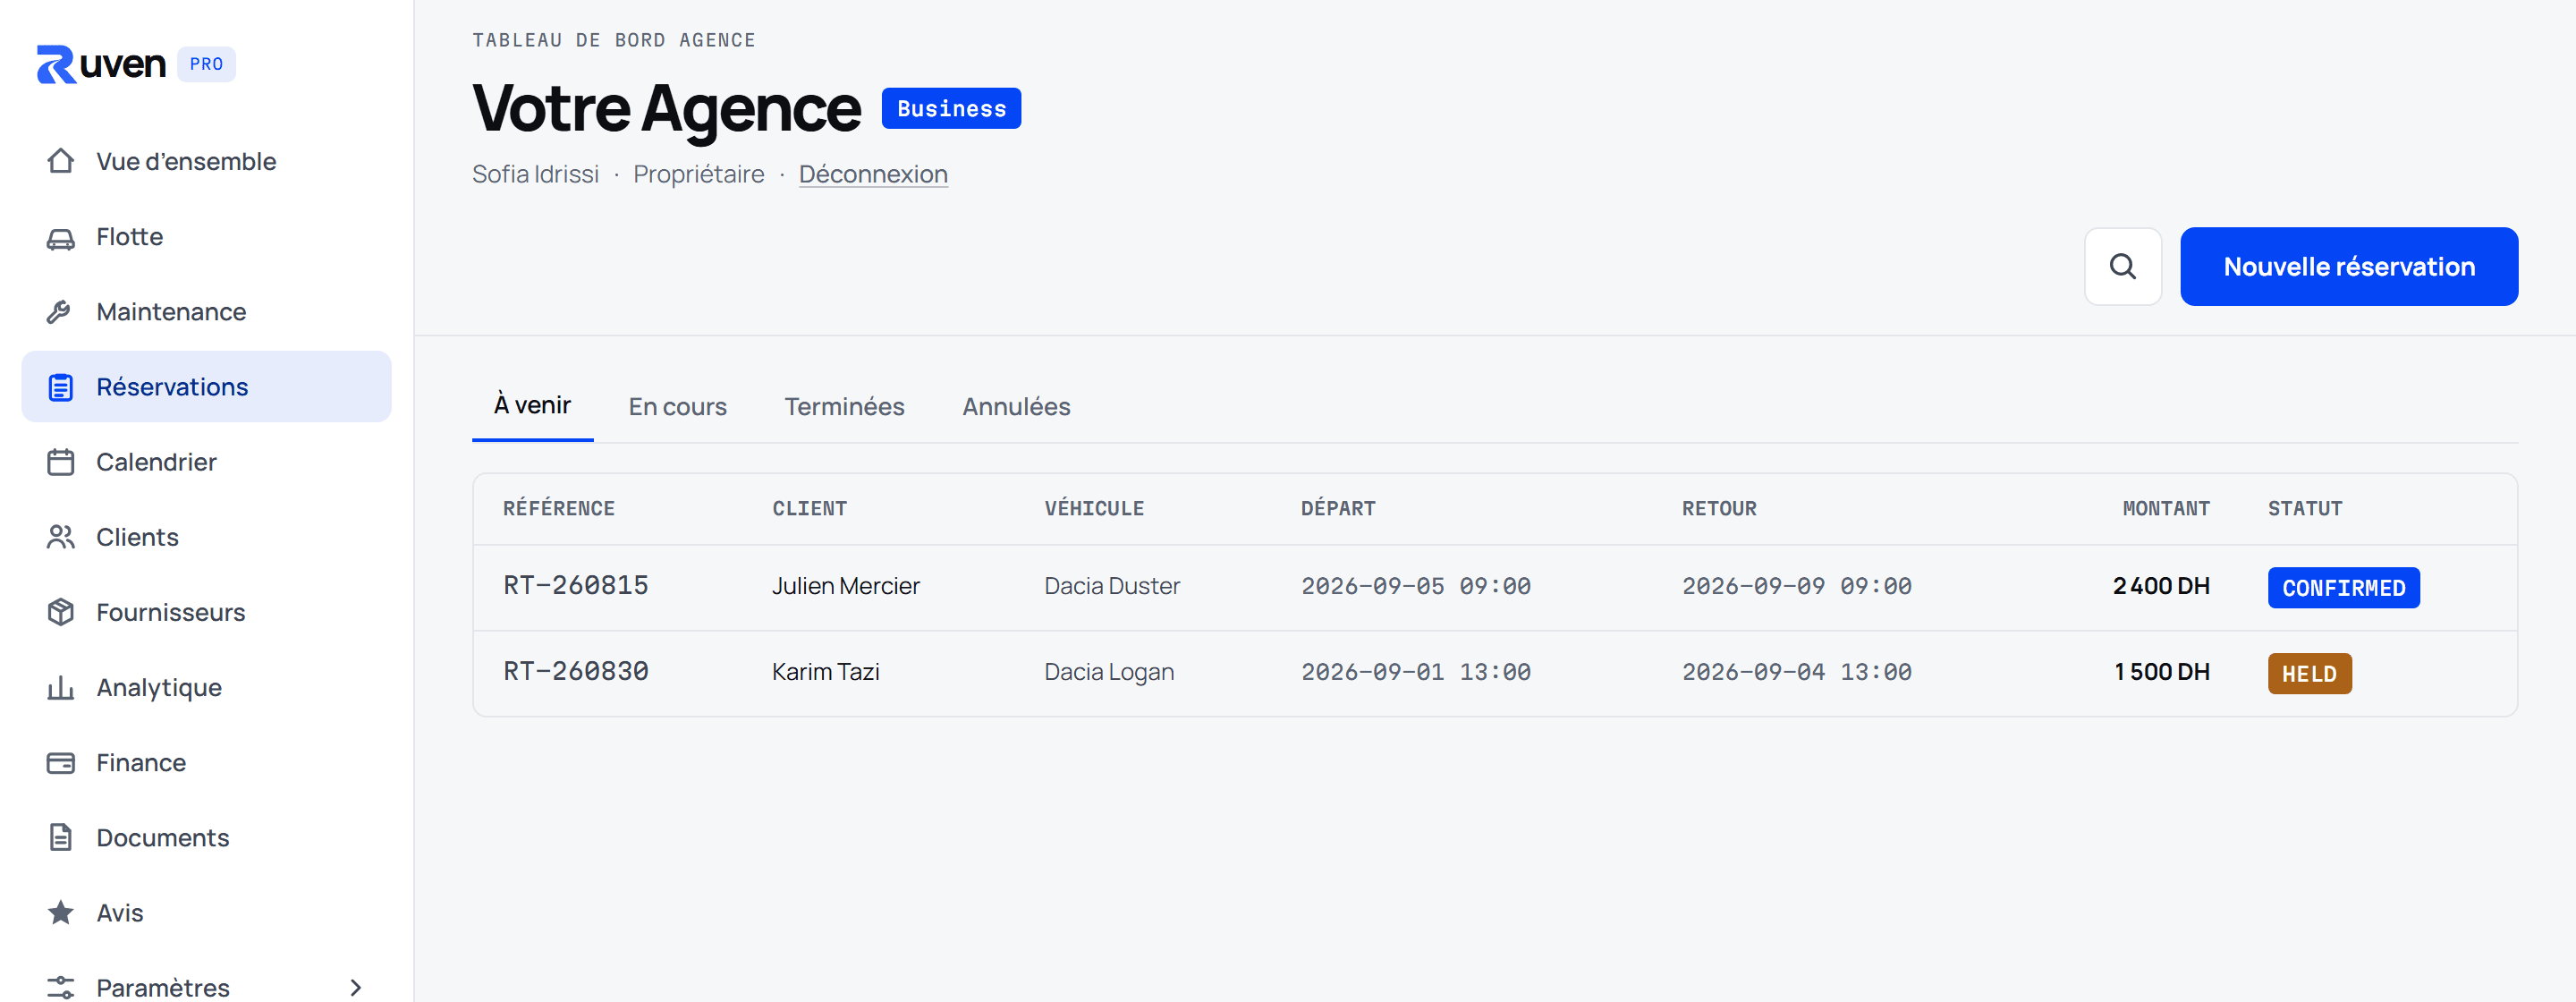Click the Business plan badge
This screenshot has height=1002, width=2576.
(x=951, y=108)
